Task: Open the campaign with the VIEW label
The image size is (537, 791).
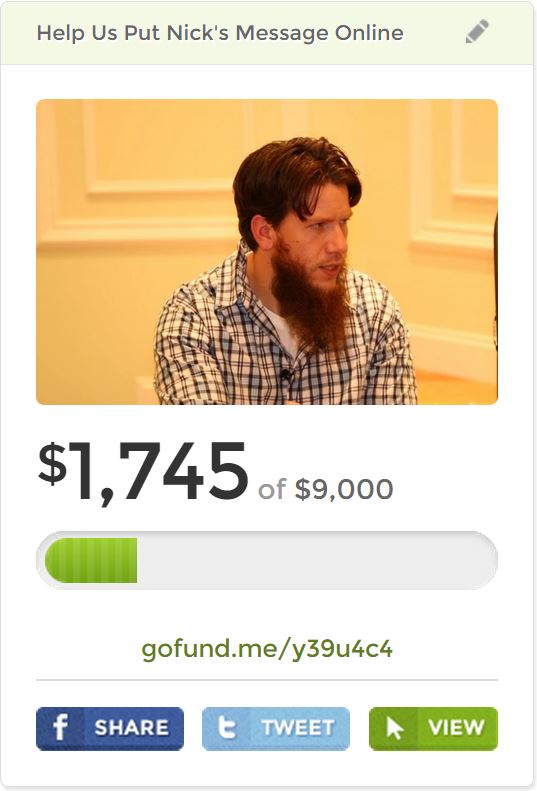Action: (456, 727)
